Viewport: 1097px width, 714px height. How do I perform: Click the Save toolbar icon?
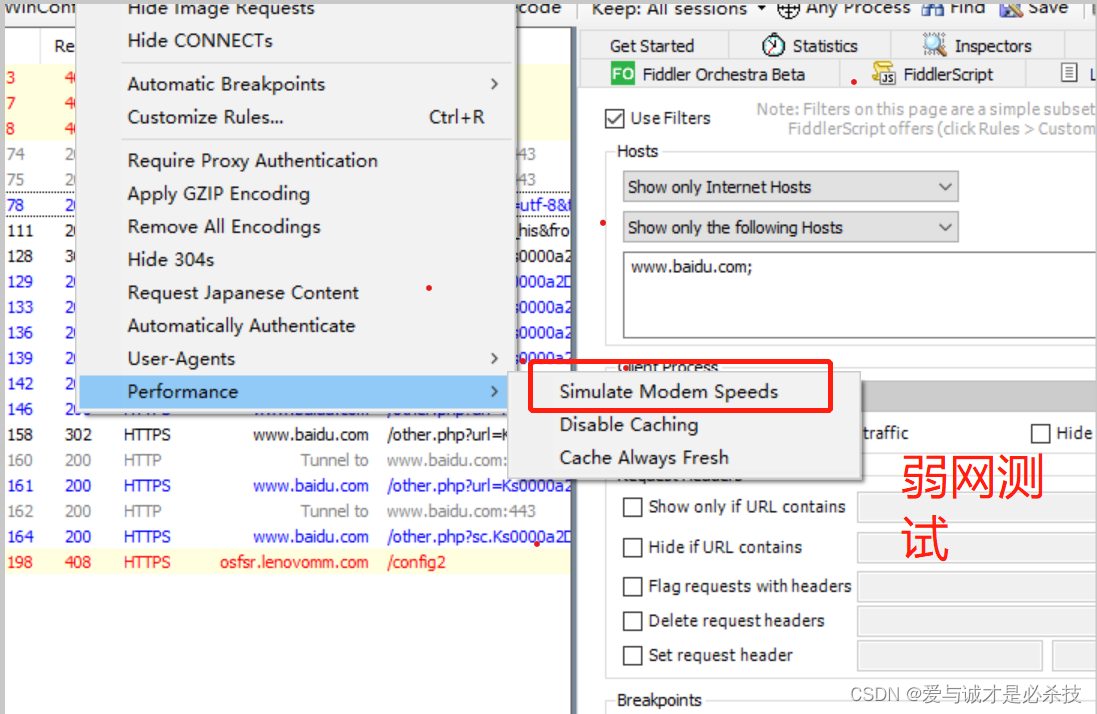(x=1011, y=9)
